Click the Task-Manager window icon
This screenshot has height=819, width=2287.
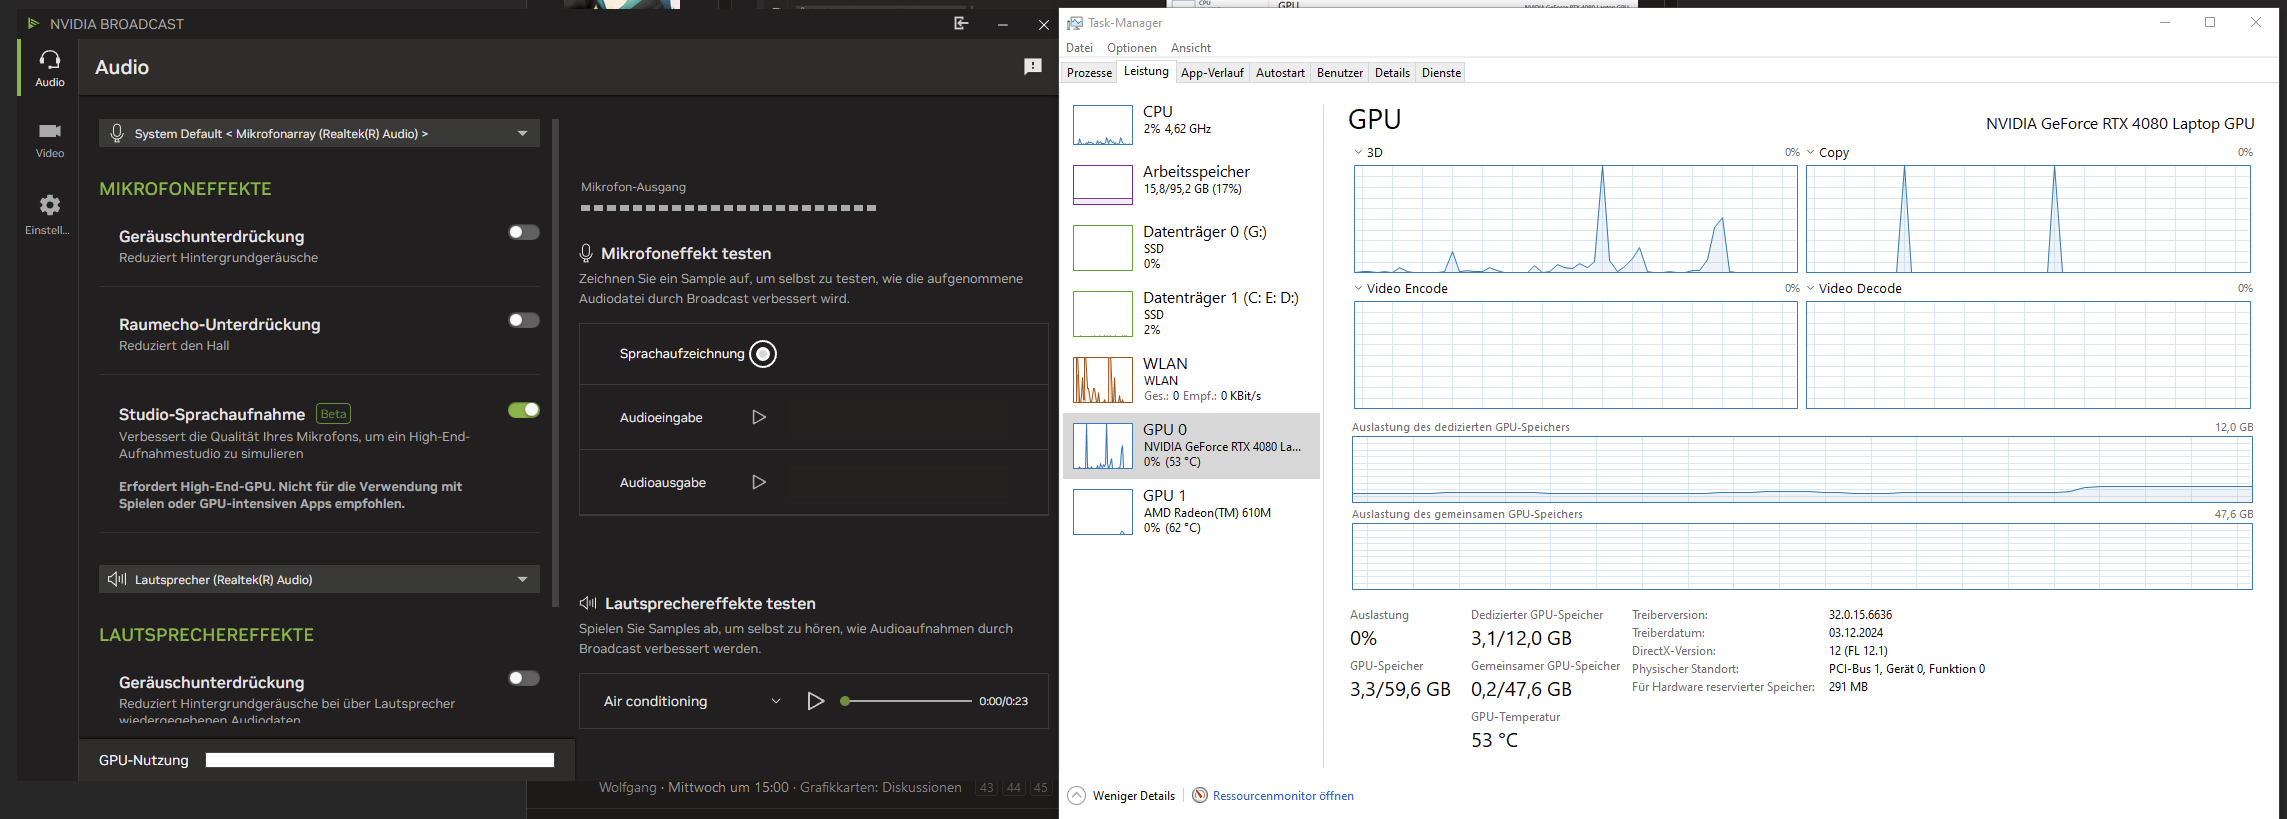[x=1075, y=23]
